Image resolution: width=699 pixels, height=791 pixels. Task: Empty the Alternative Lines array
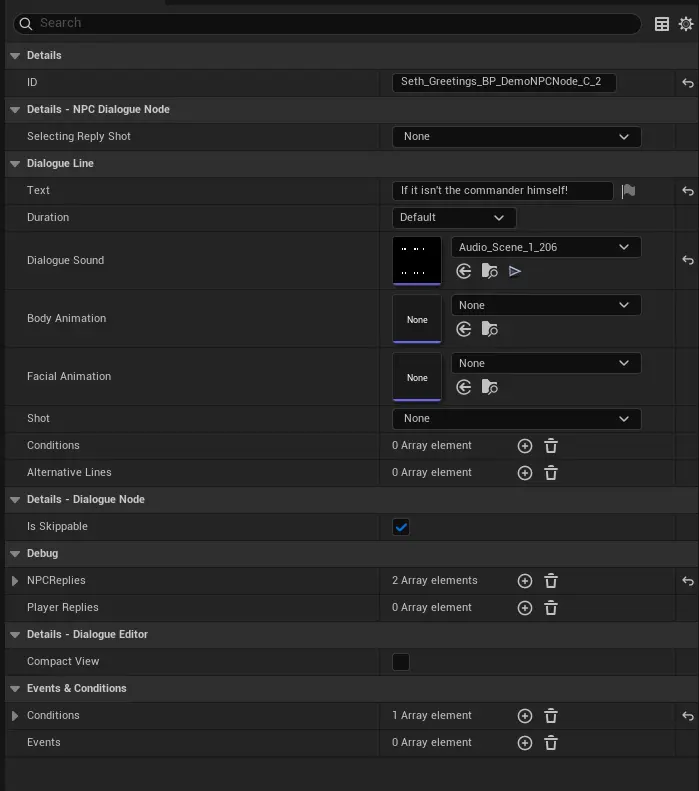pyautogui.click(x=551, y=473)
